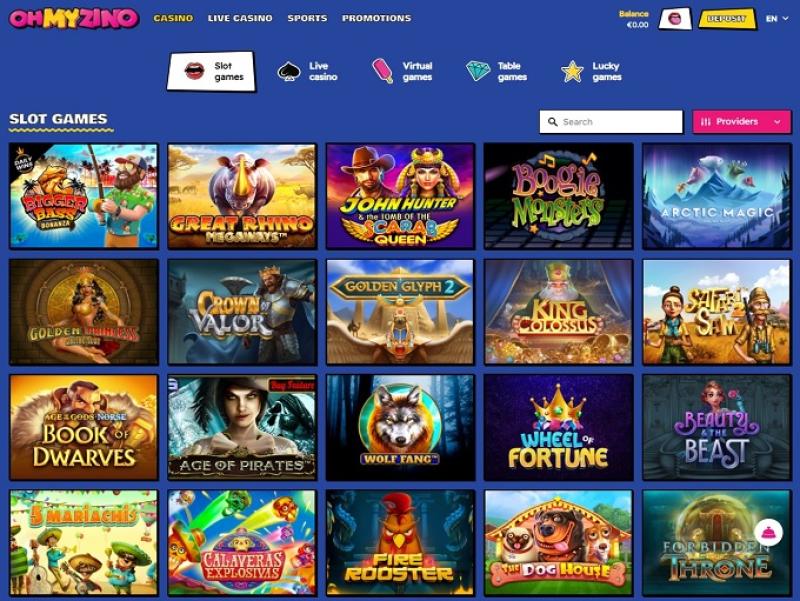
Task: Open the lips avatar profile icon
Action: coord(674,19)
